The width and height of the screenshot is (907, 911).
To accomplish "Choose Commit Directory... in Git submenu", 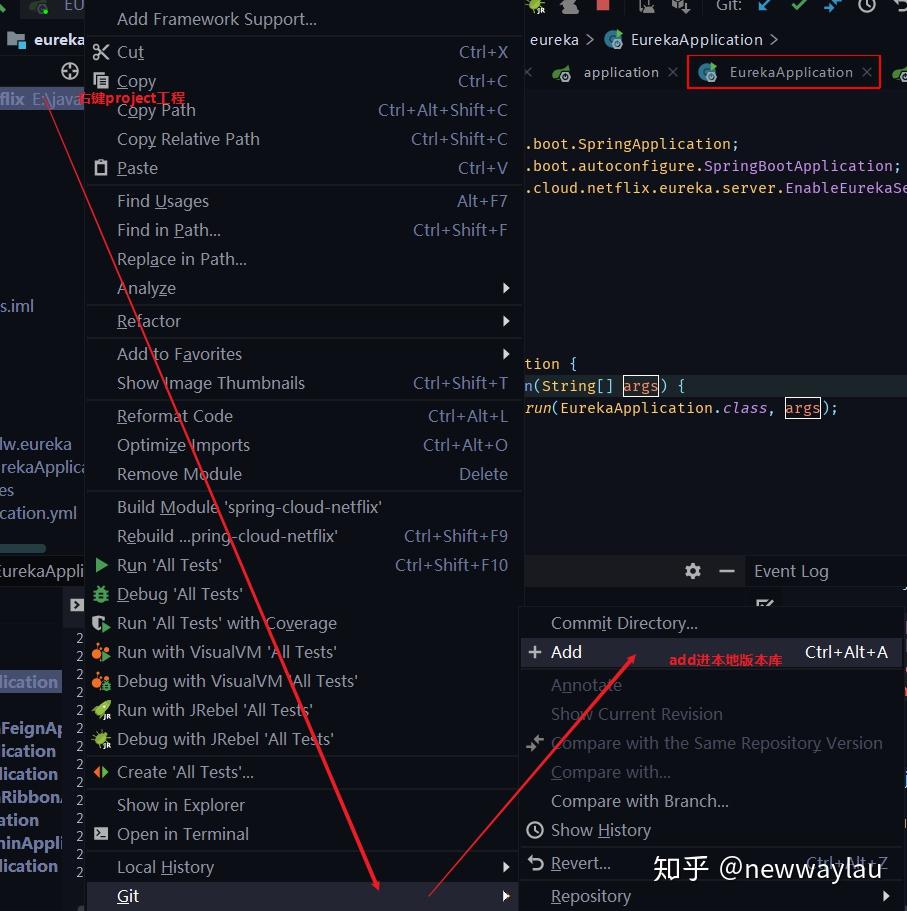I will [x=711, y=623].
